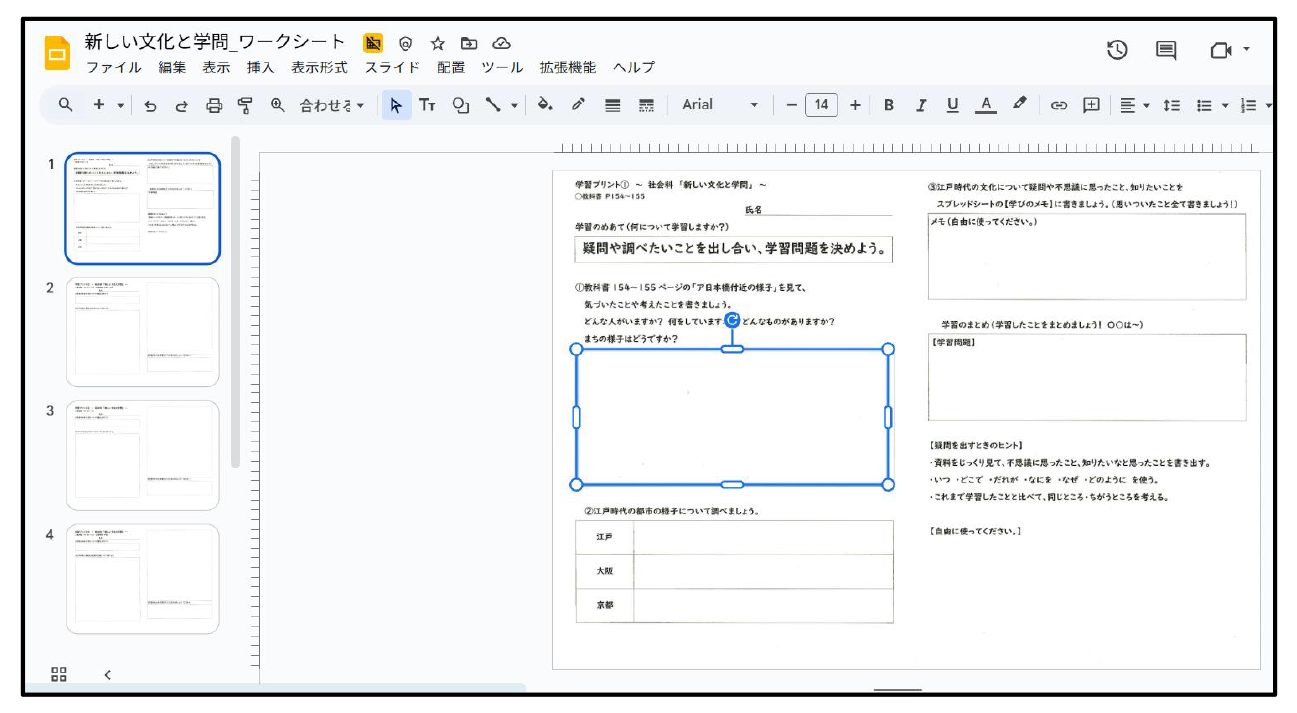Open the Arial font dropdown

[x=720, y=105]
